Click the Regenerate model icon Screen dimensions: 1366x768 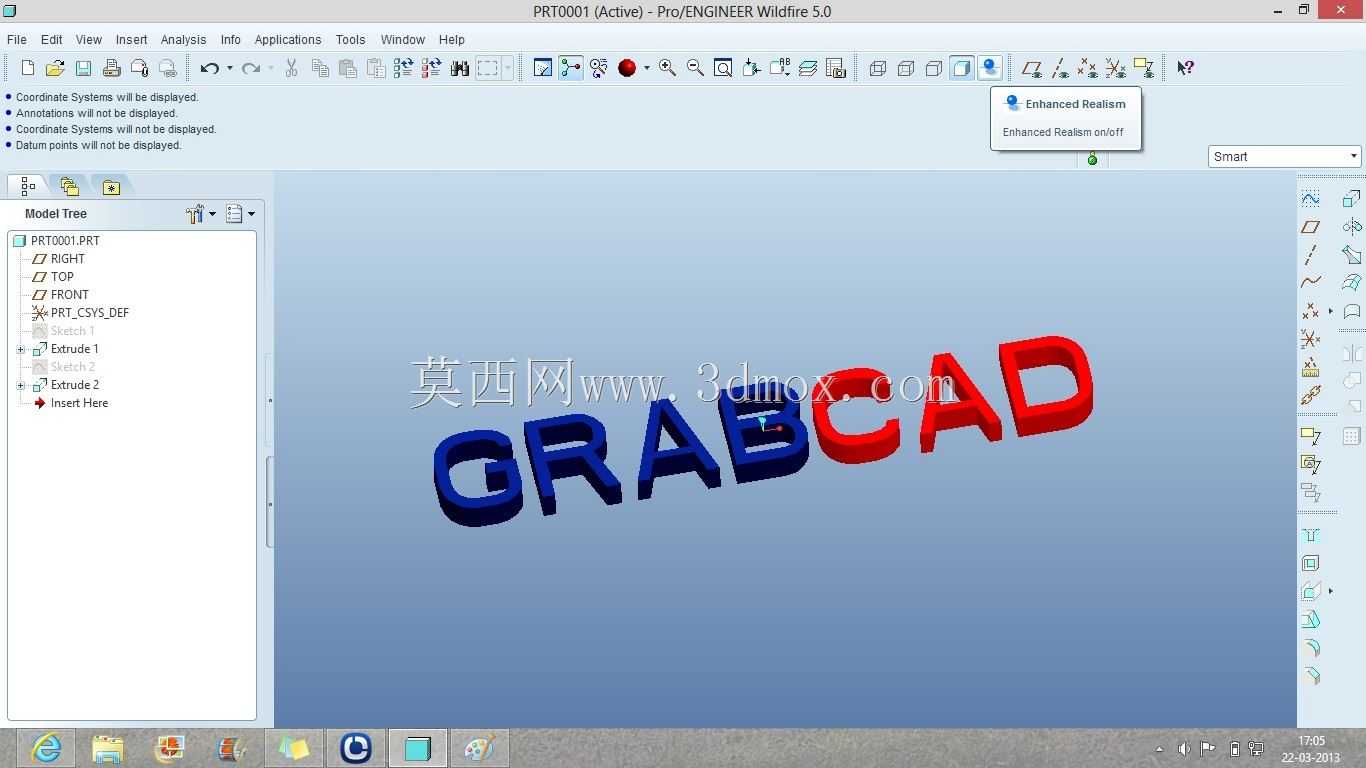click(404, 68)
